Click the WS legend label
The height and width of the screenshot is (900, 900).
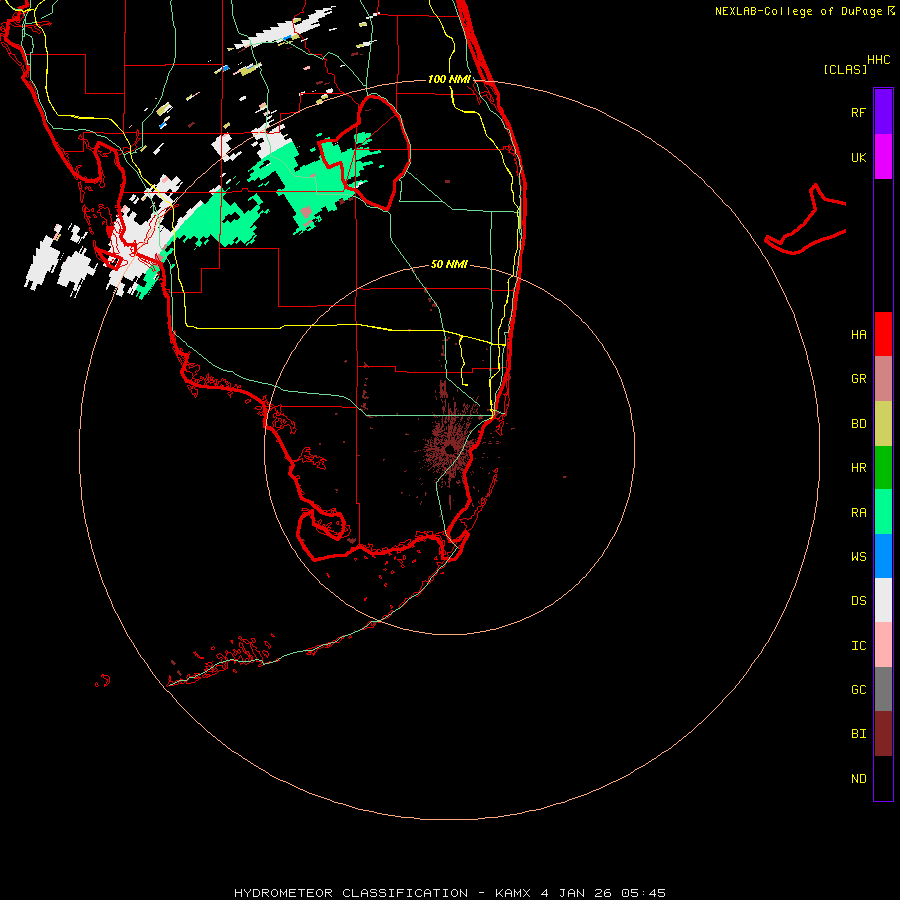858,557
